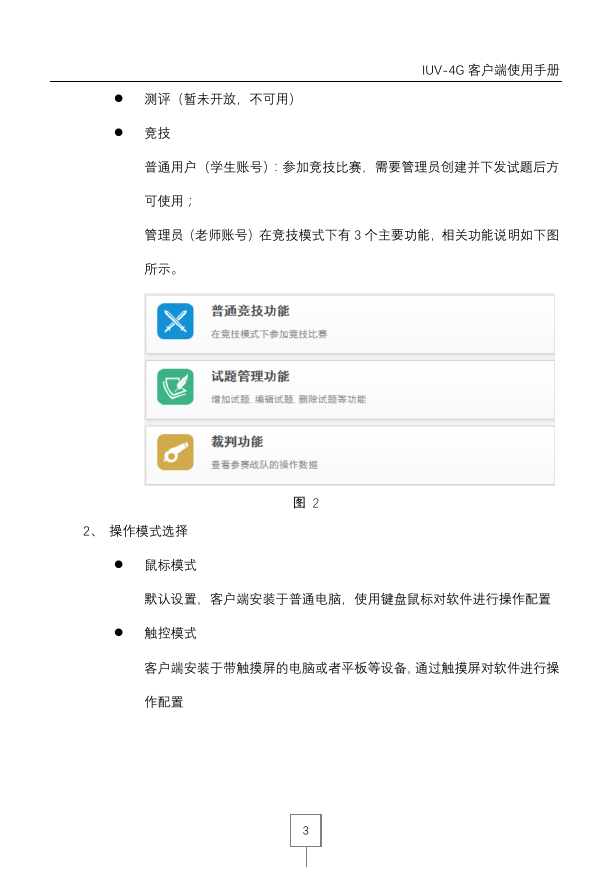Image resolution: width=612 pixels, height=869 pixels.
Task: Click the bullet item 竞技
Action: (157, 133)
